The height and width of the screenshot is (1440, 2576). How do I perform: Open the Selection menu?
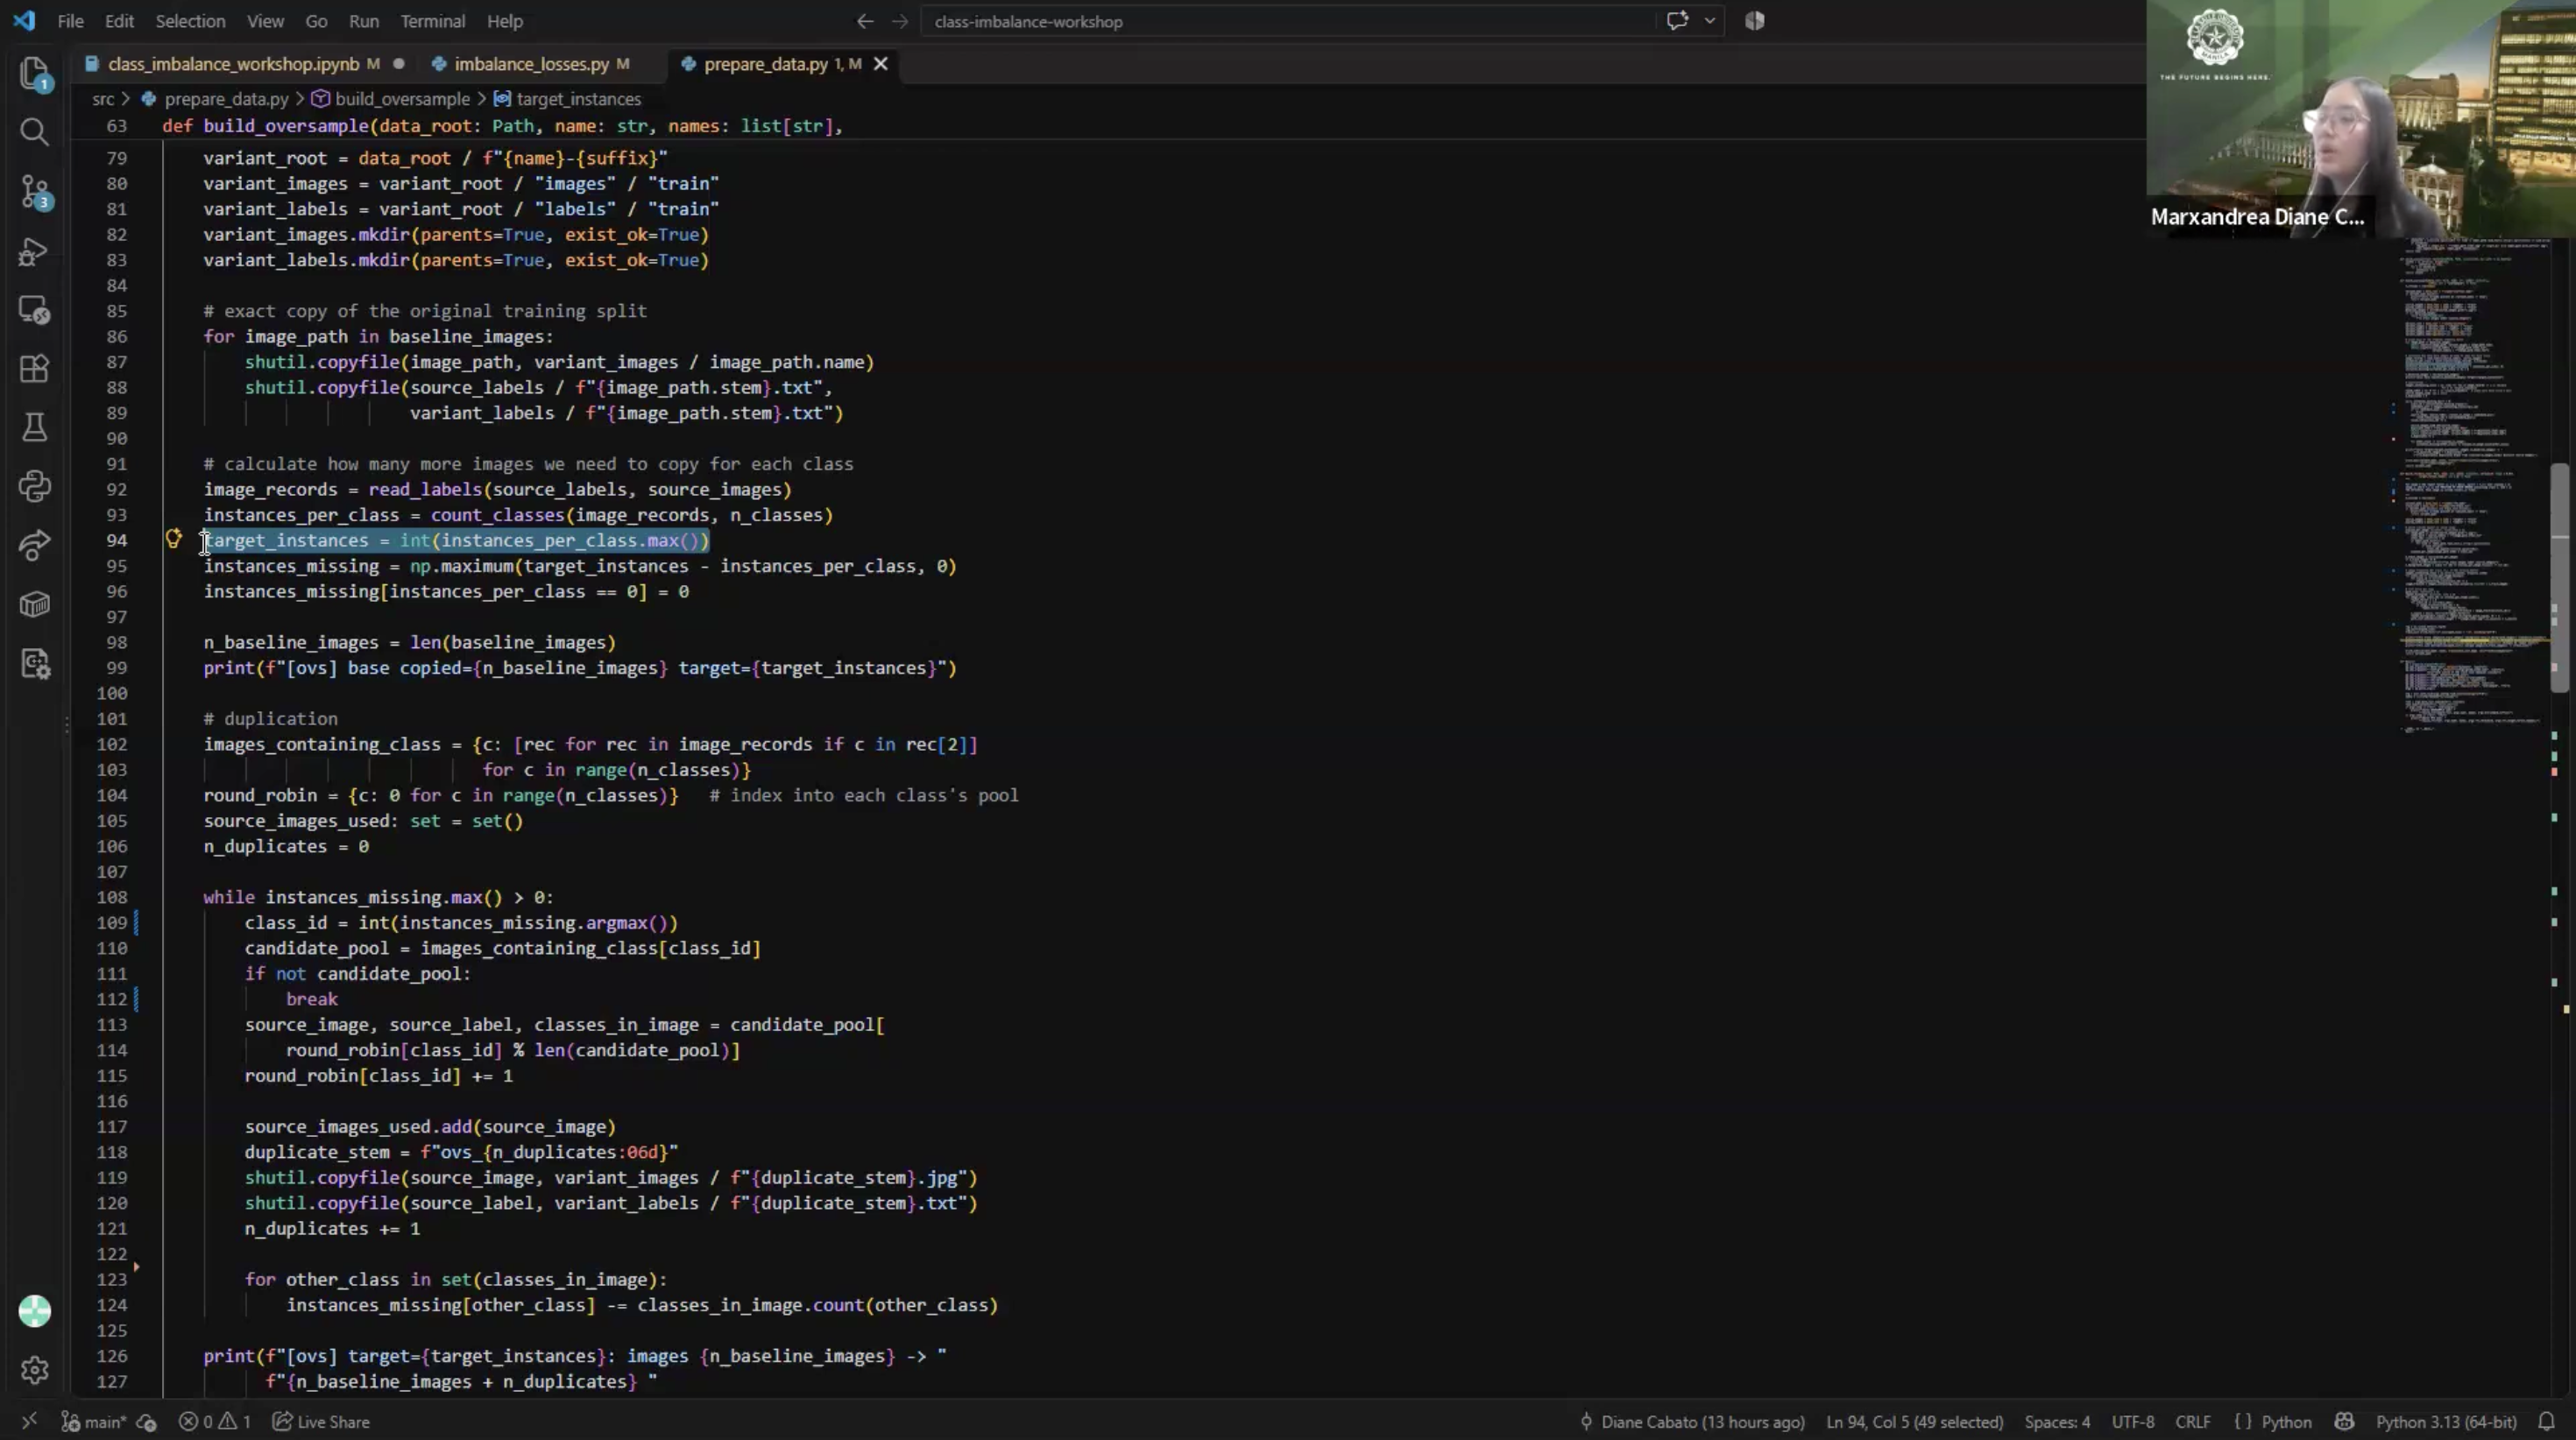point(190,21)
